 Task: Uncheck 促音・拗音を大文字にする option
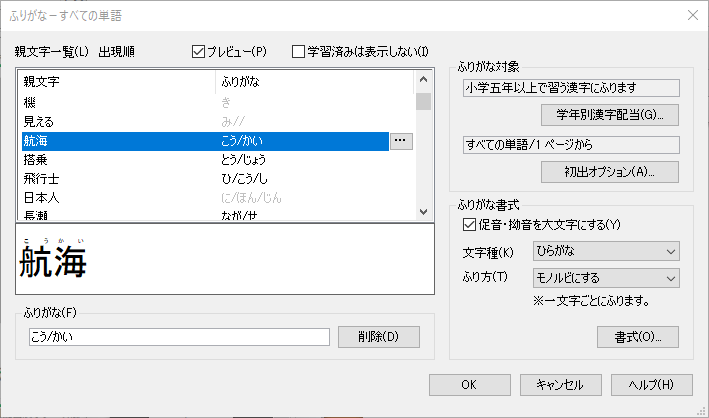pyautogui.click(x=471, y=224)
